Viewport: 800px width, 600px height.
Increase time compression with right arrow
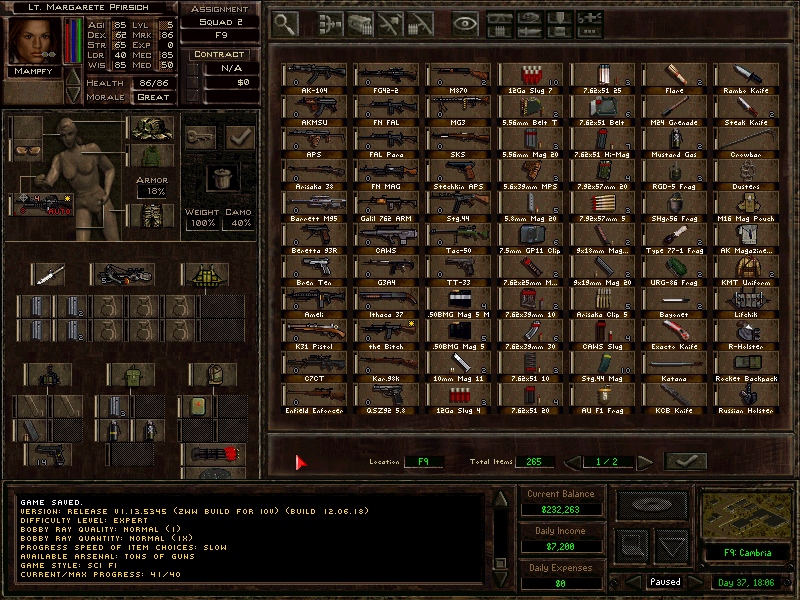tap(695, 582)
